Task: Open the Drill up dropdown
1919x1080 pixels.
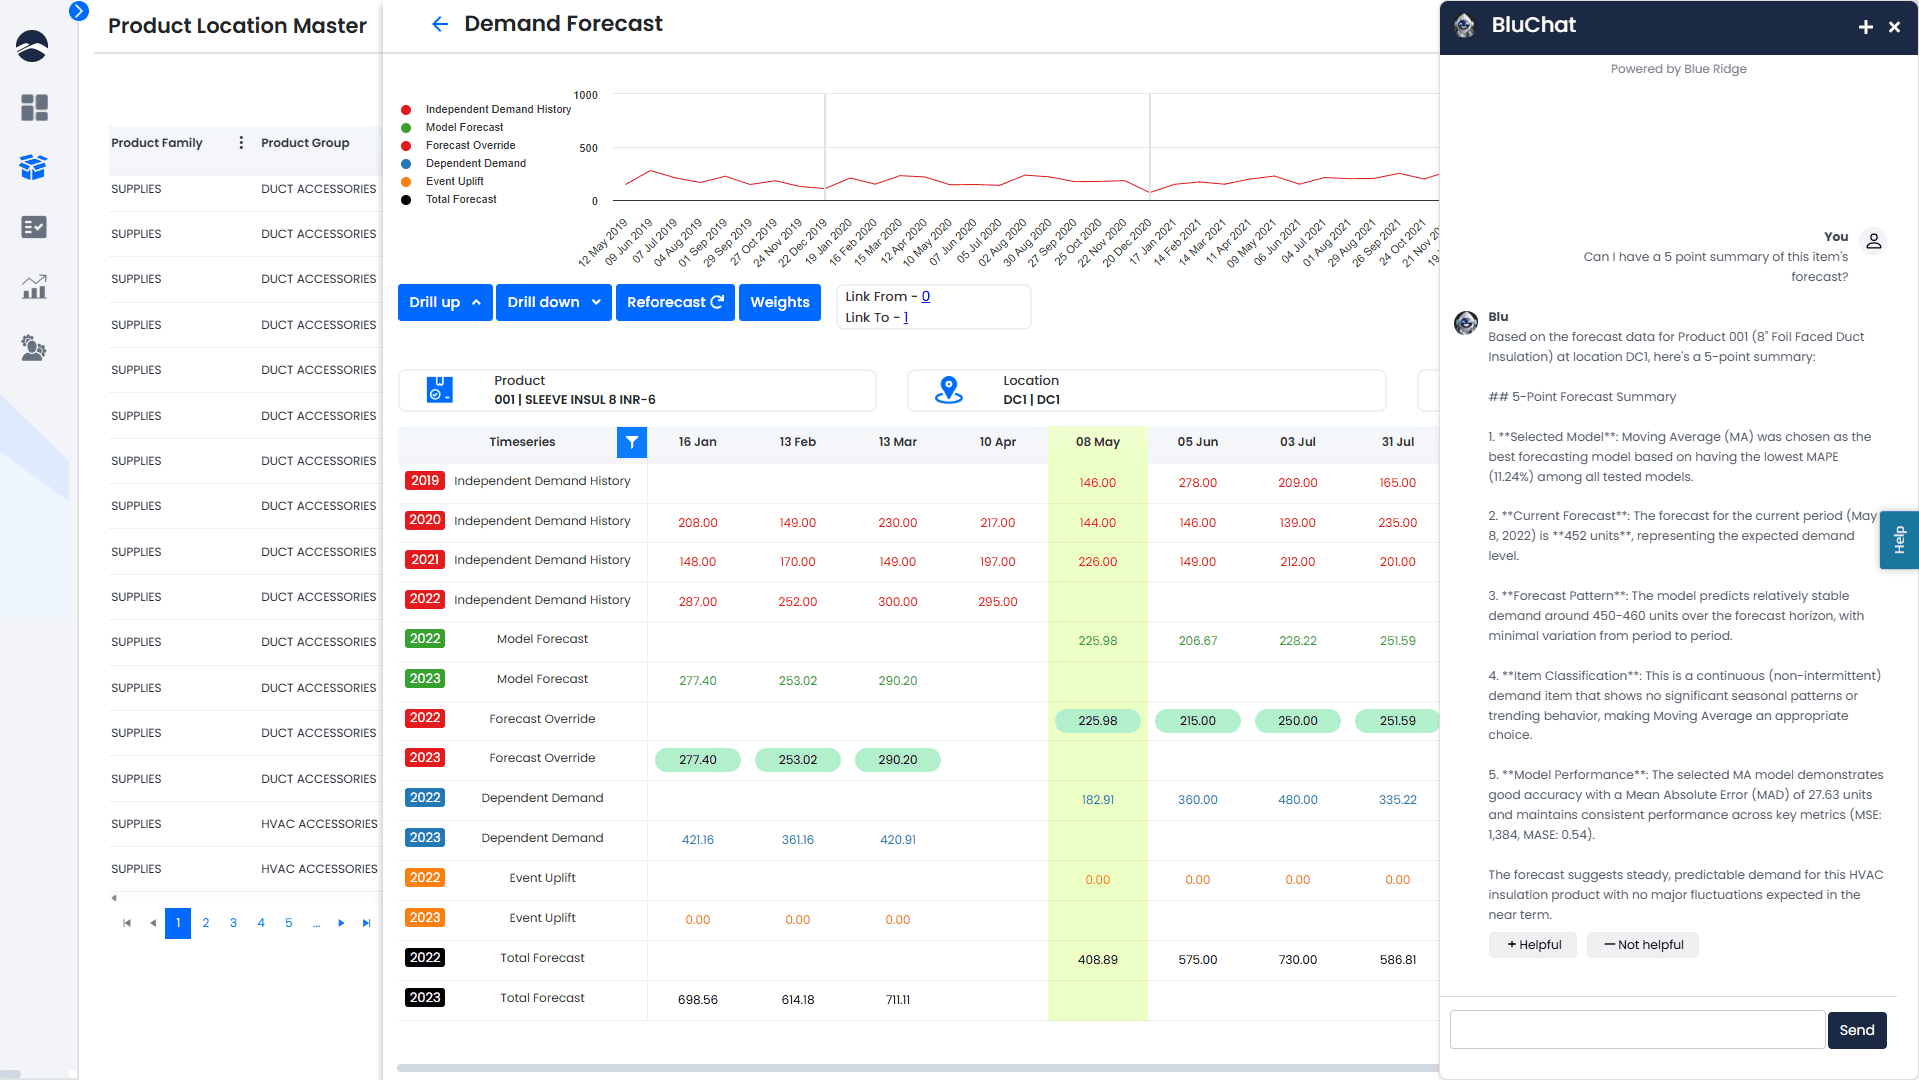Action: point(445,303)
